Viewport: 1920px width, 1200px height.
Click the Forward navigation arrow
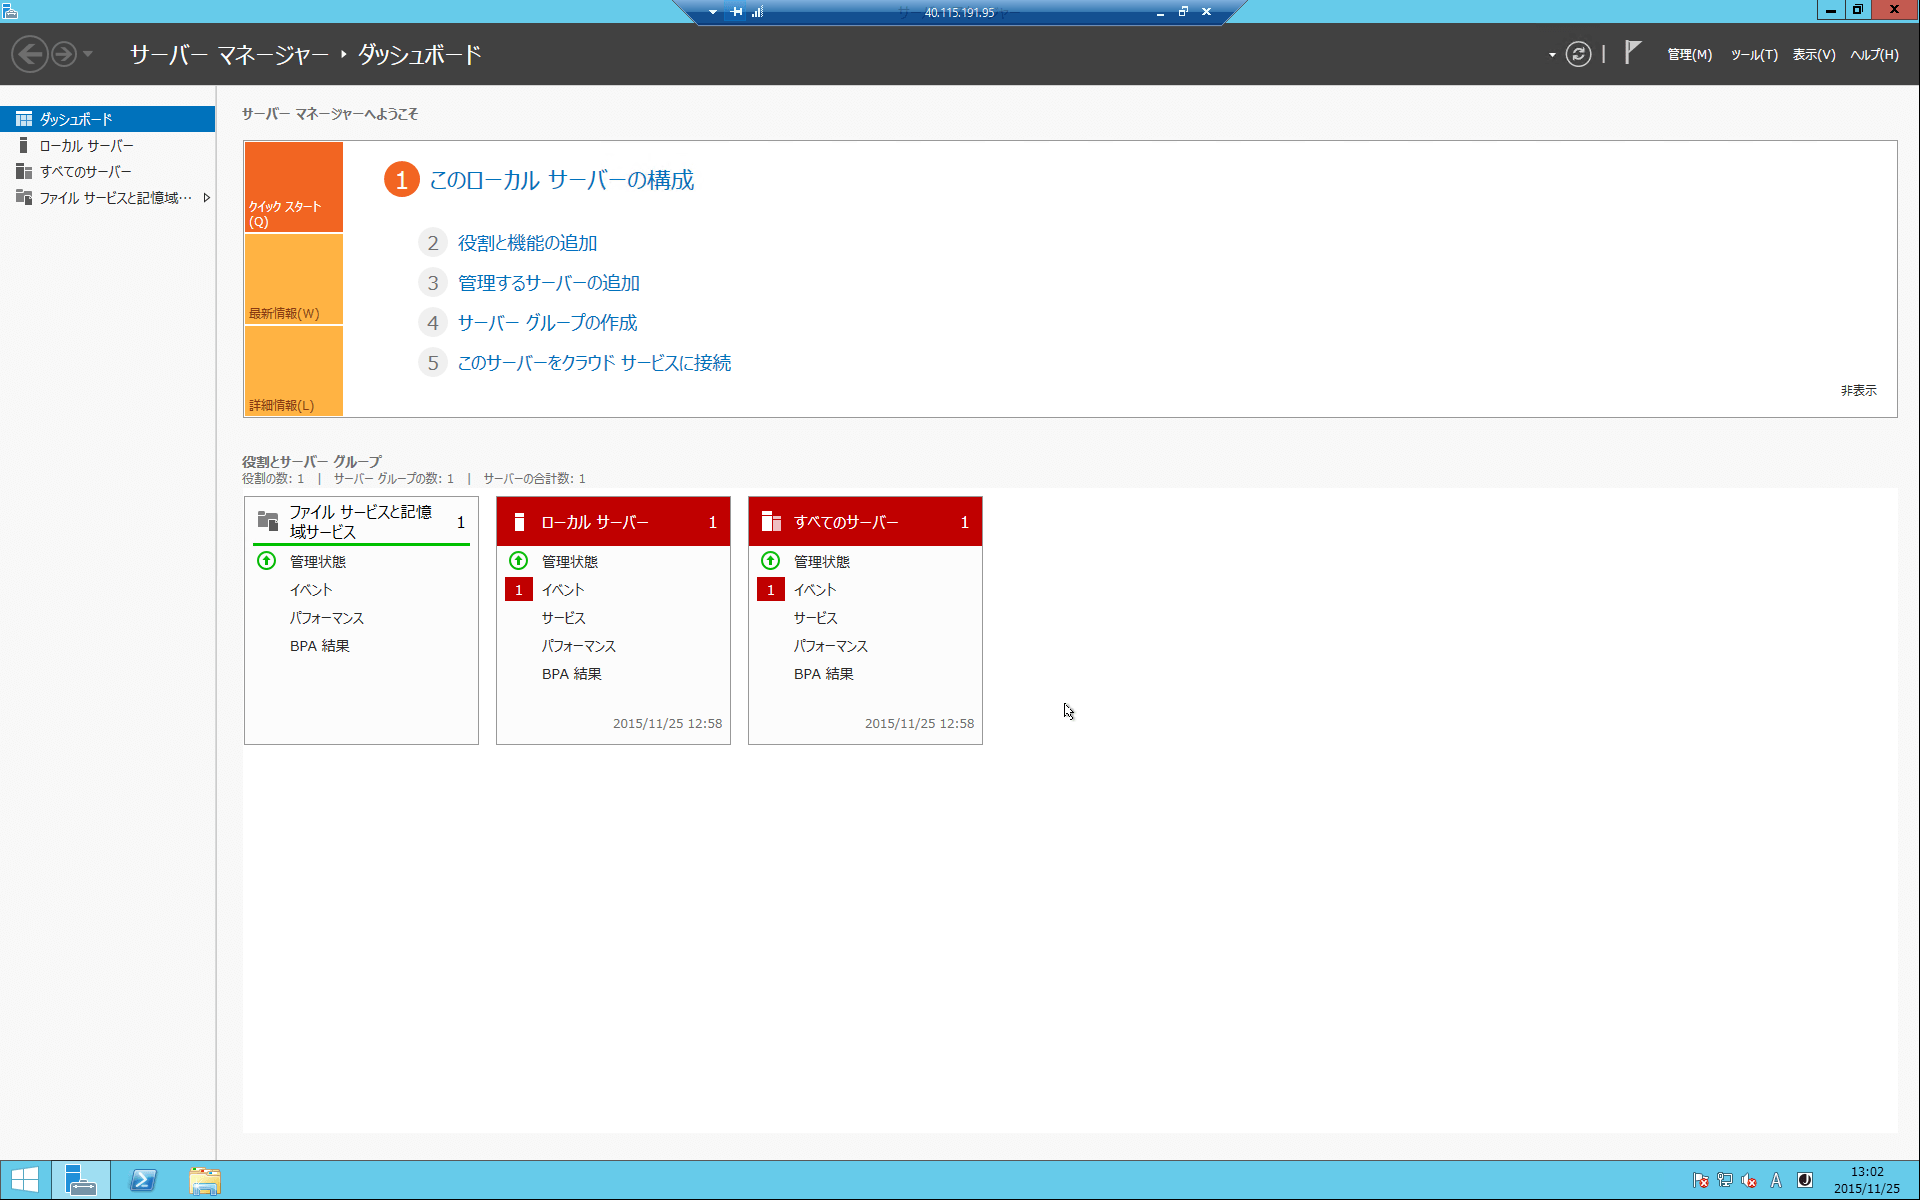64,54
